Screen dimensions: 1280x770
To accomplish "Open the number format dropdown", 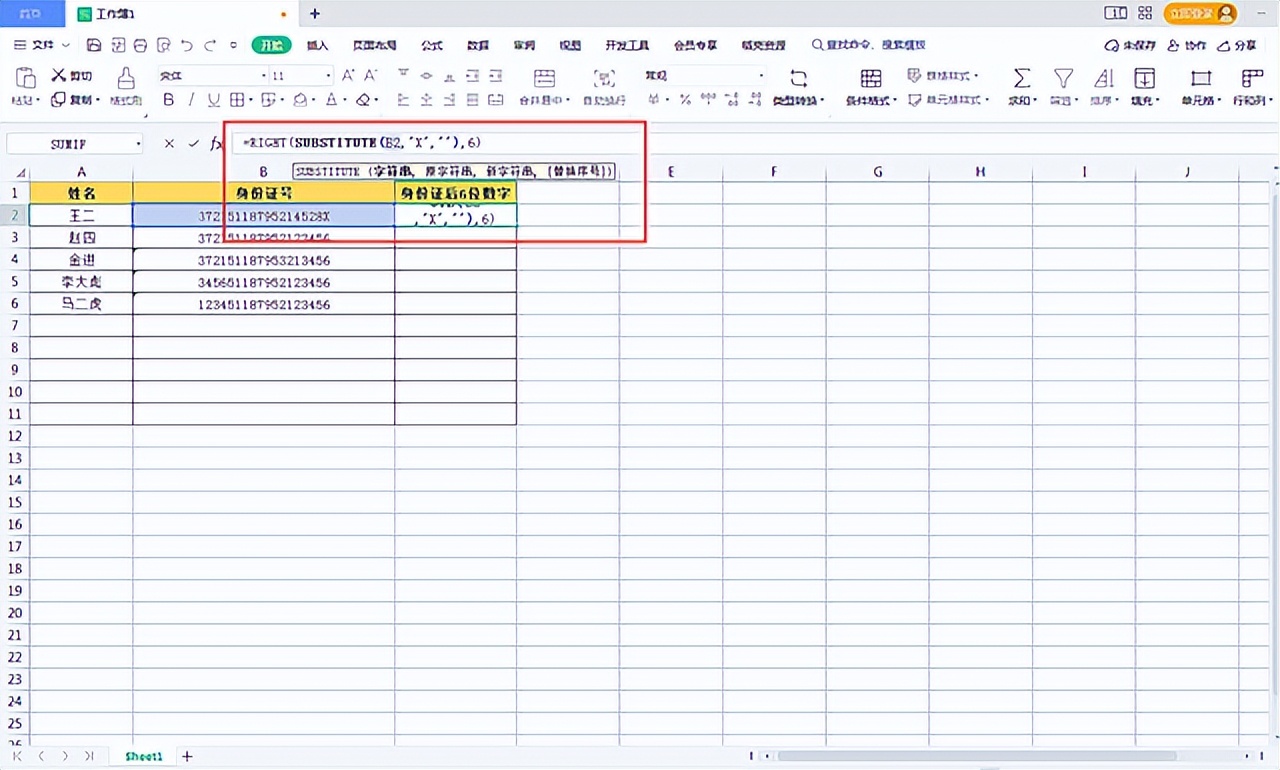I will tap(761, 76).
